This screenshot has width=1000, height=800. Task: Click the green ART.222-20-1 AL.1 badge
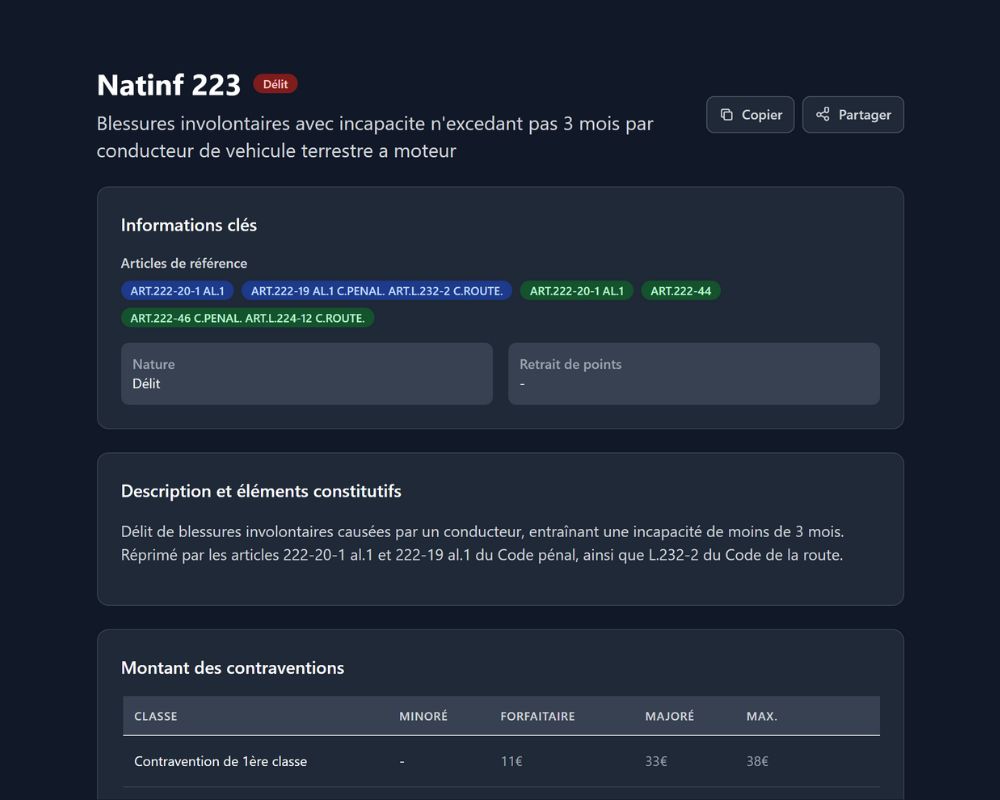(577, 291)
